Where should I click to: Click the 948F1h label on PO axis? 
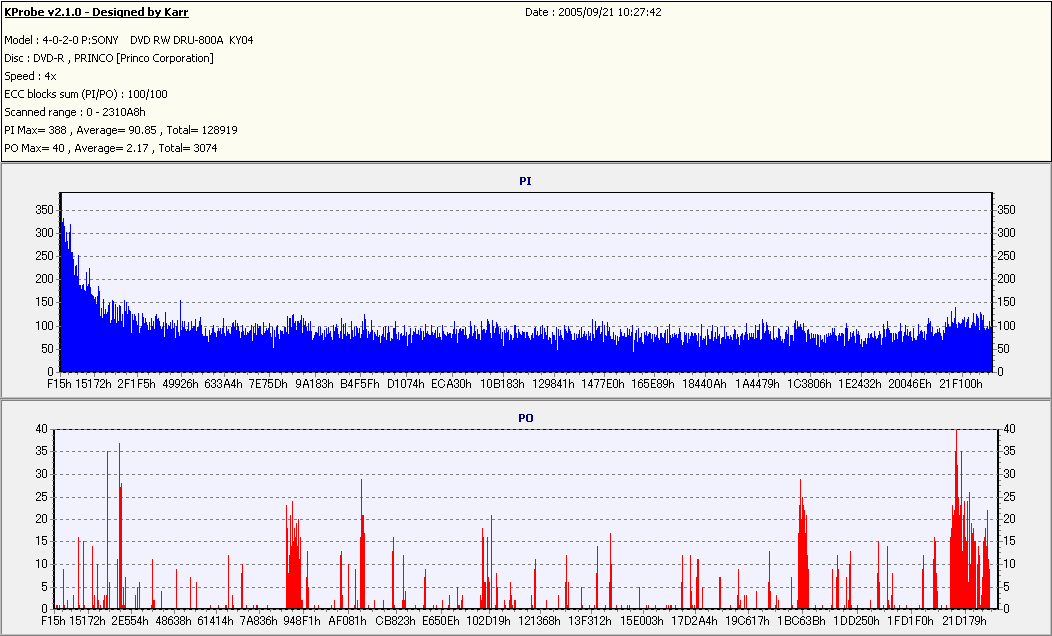(x=302, y=621)
